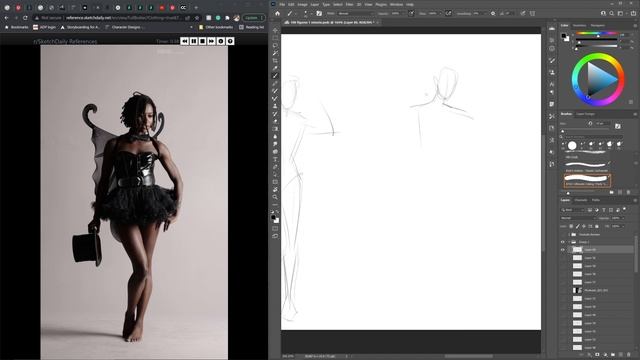The height and width of the screenshot is (360, 640).
Task: Add layer mask icon in Layers panel
Action: (x=597, y=355)
